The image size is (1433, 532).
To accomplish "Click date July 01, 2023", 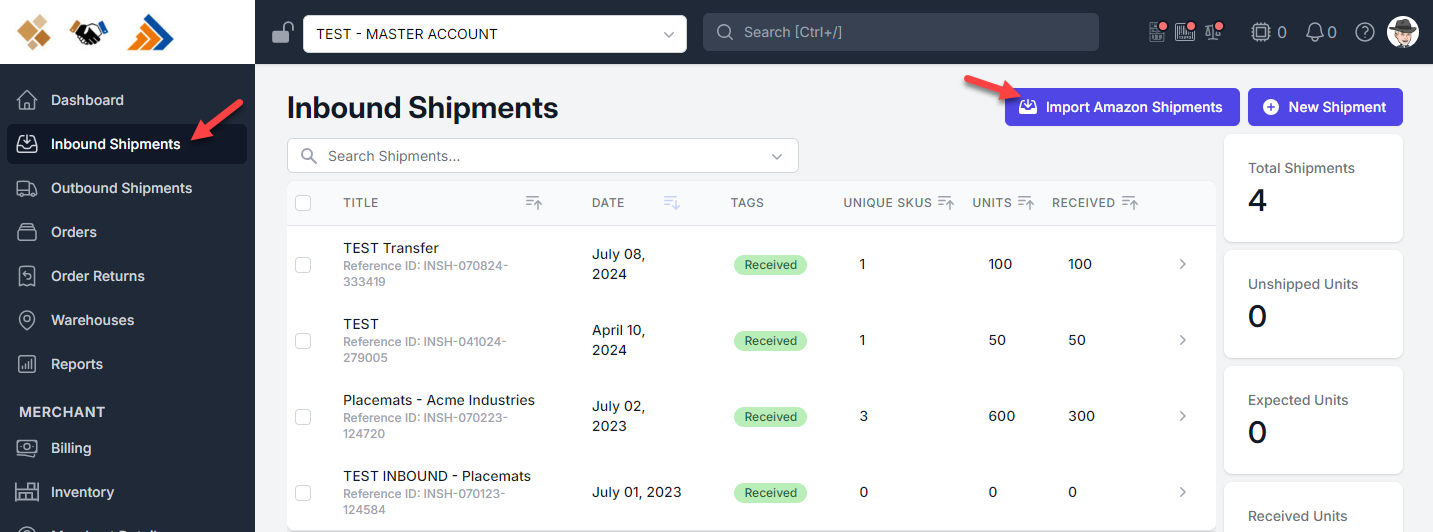I will click(x=637, y=492).
